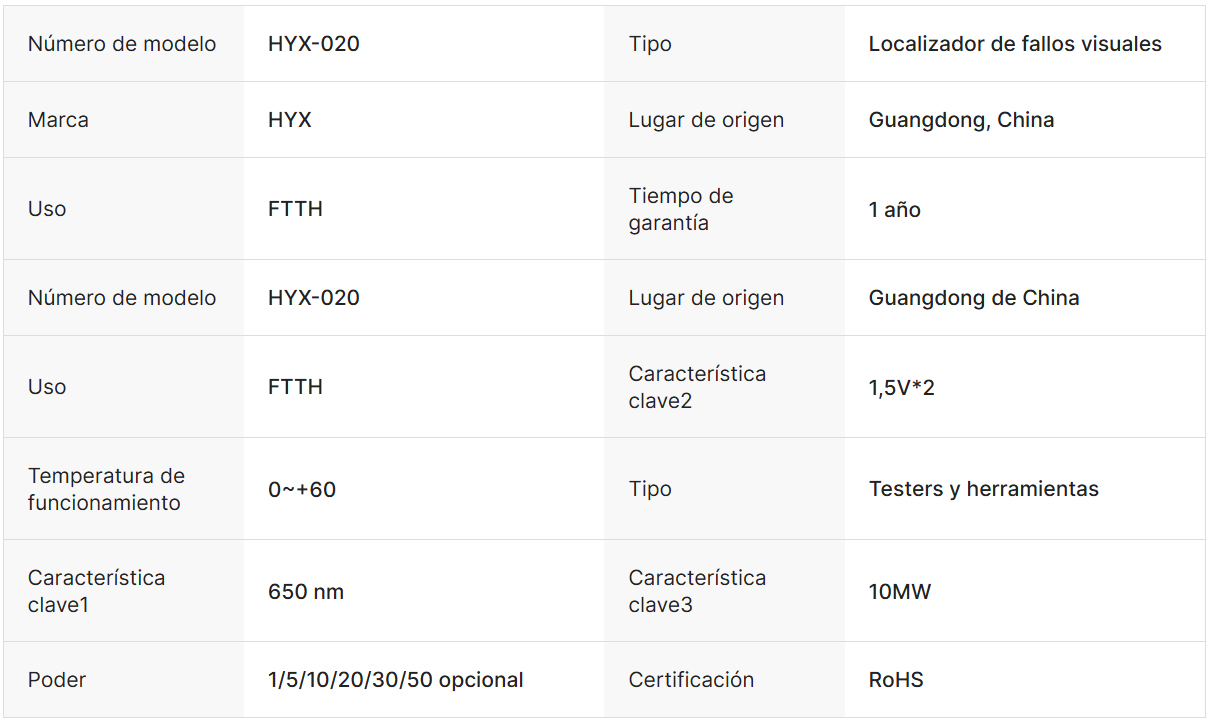Click the 'Característica clave3' label
This screenshot has width=1211, height=722.
click(697, 591)
